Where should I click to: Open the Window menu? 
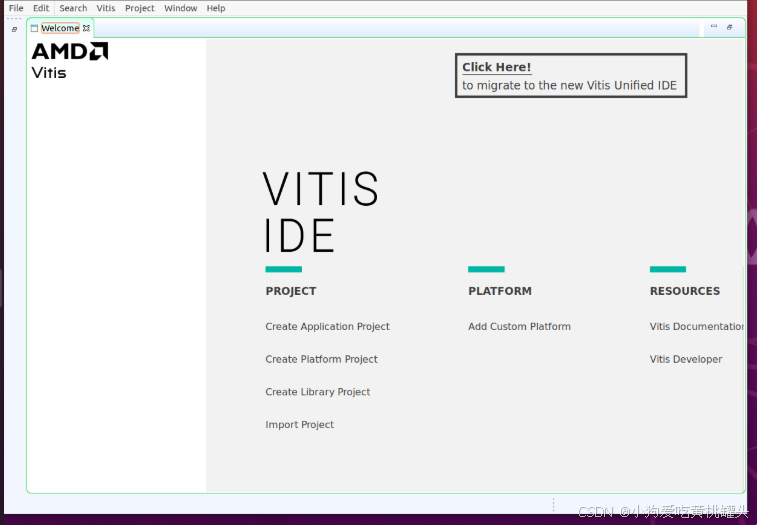pos(181,8)
